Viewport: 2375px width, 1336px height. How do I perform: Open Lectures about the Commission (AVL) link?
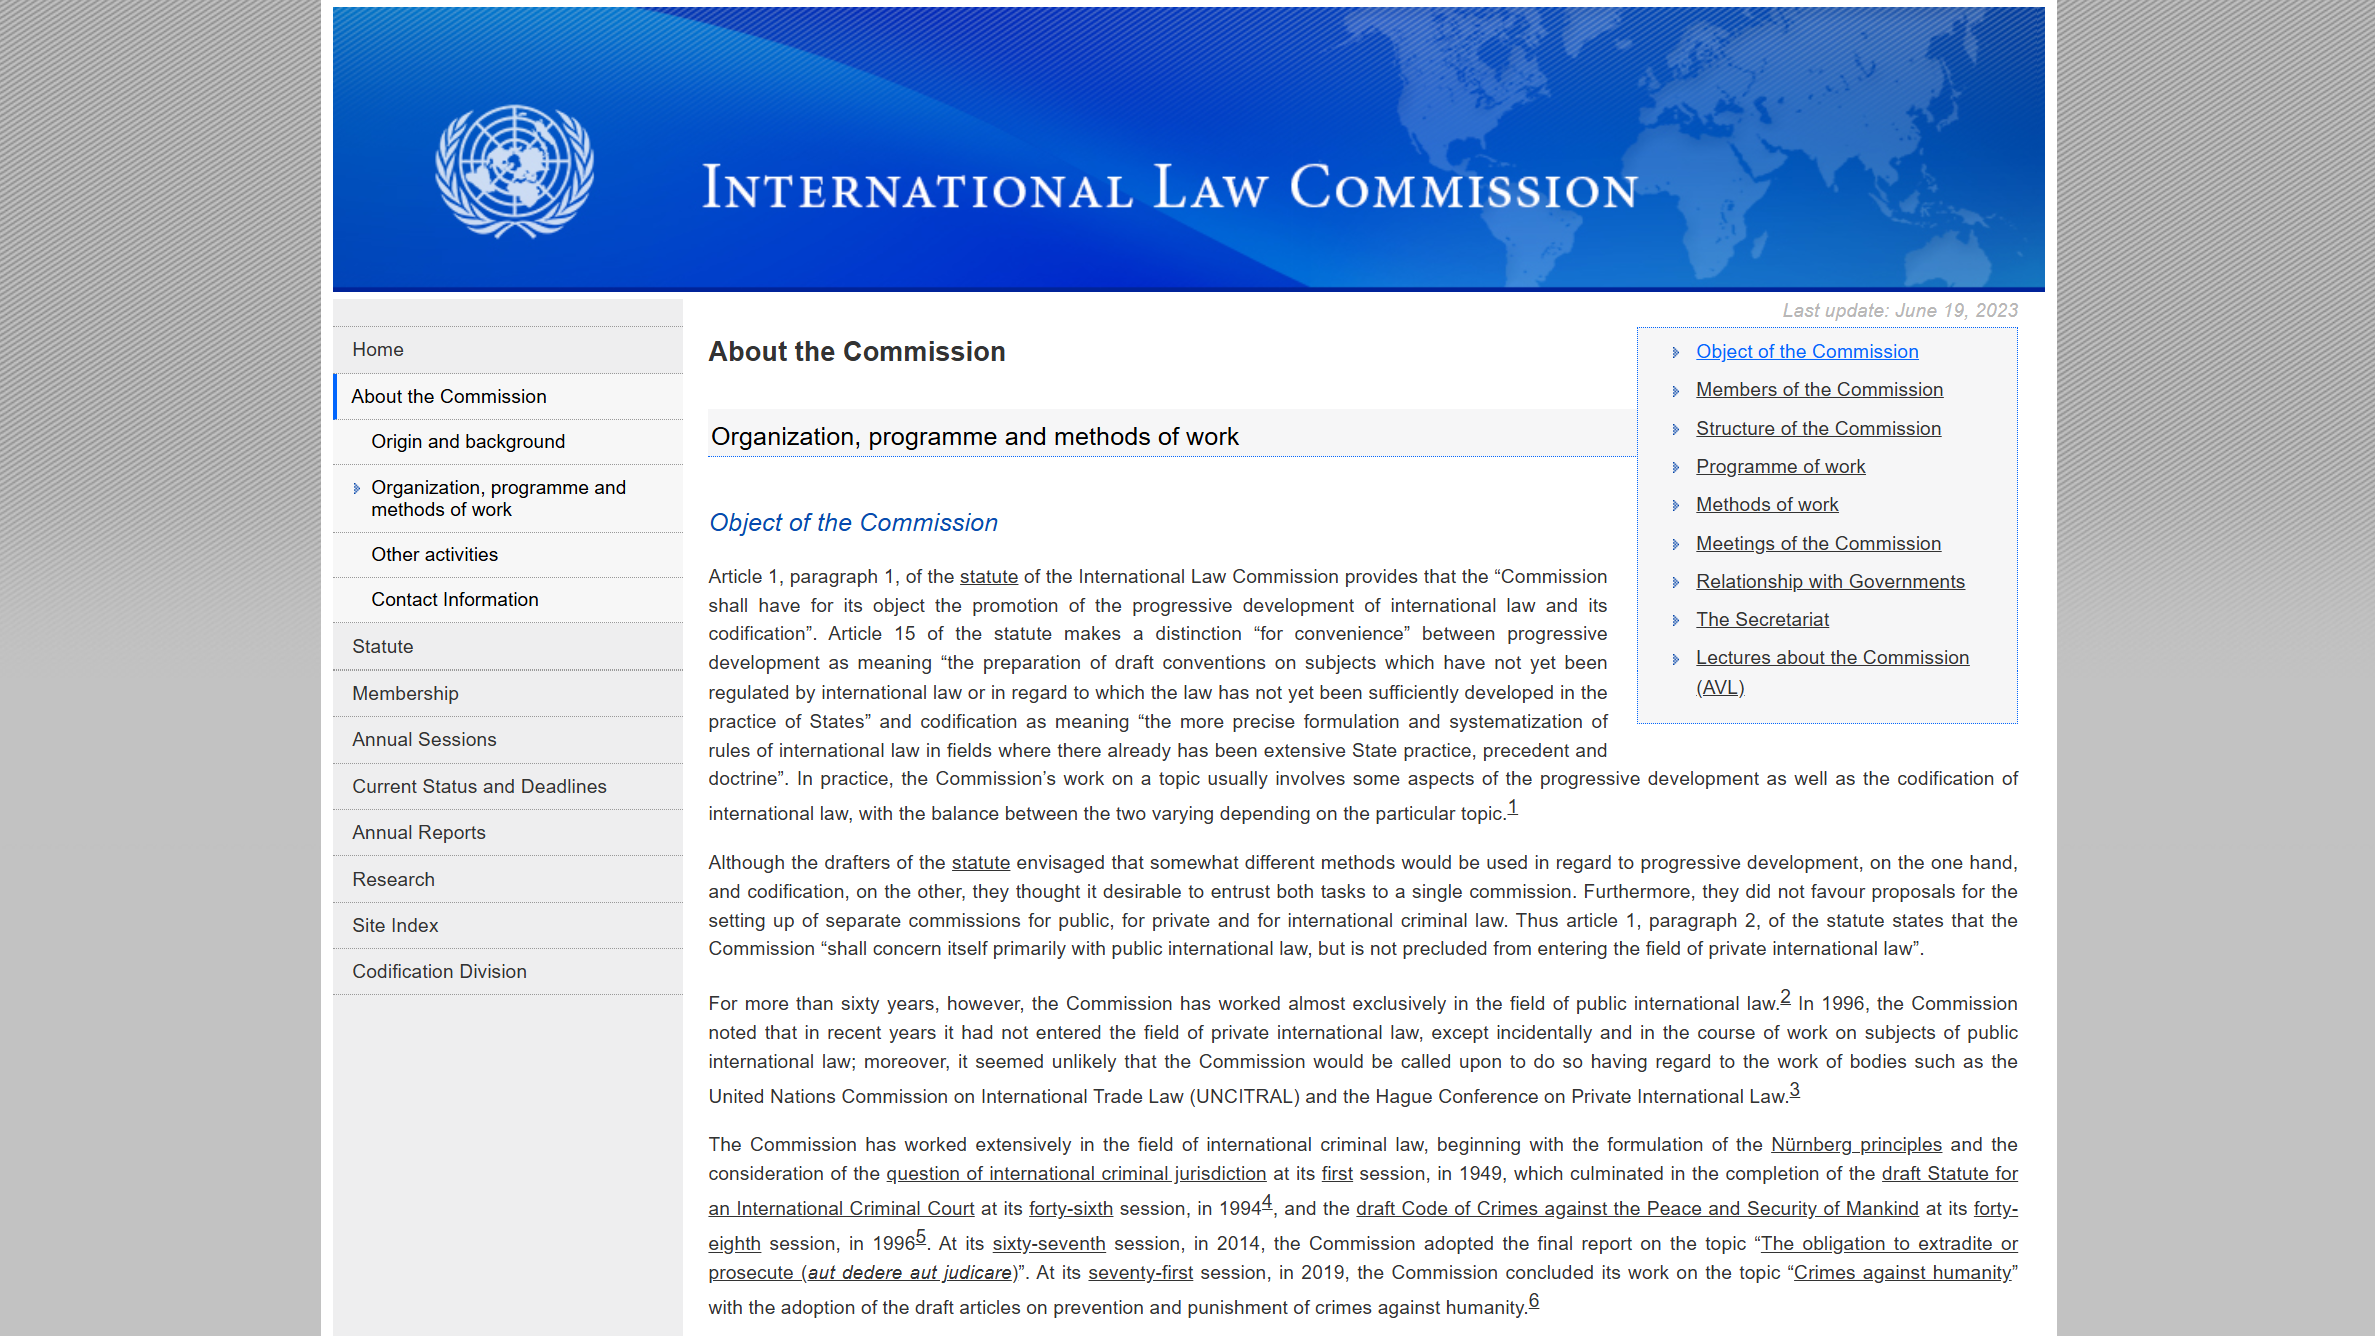pyautogui.click(x=1831, y=658)
